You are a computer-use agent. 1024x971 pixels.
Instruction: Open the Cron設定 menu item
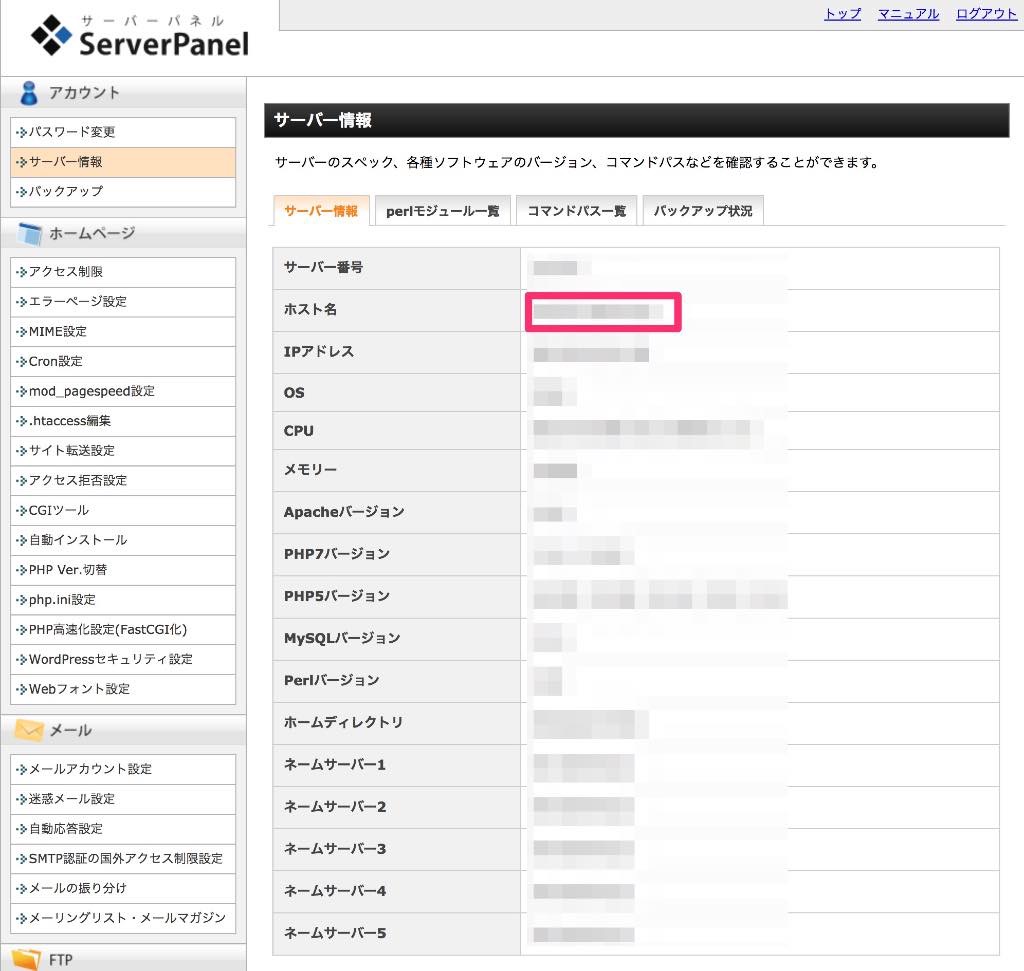coord(56,361)
